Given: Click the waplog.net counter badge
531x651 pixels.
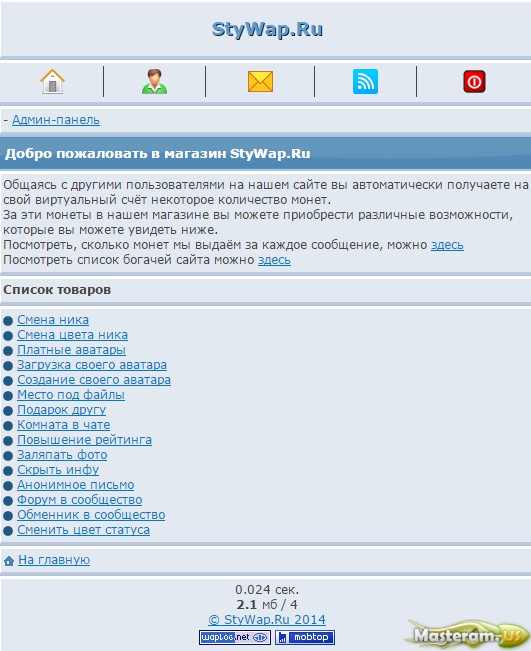Looking at the screenshot, I should pyautogui.click(x=235, y=637).
